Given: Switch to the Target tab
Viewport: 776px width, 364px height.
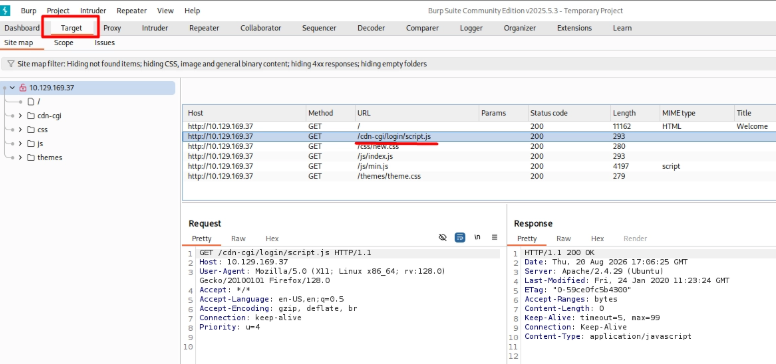Looking at the screenshot, I should point(71,28).
